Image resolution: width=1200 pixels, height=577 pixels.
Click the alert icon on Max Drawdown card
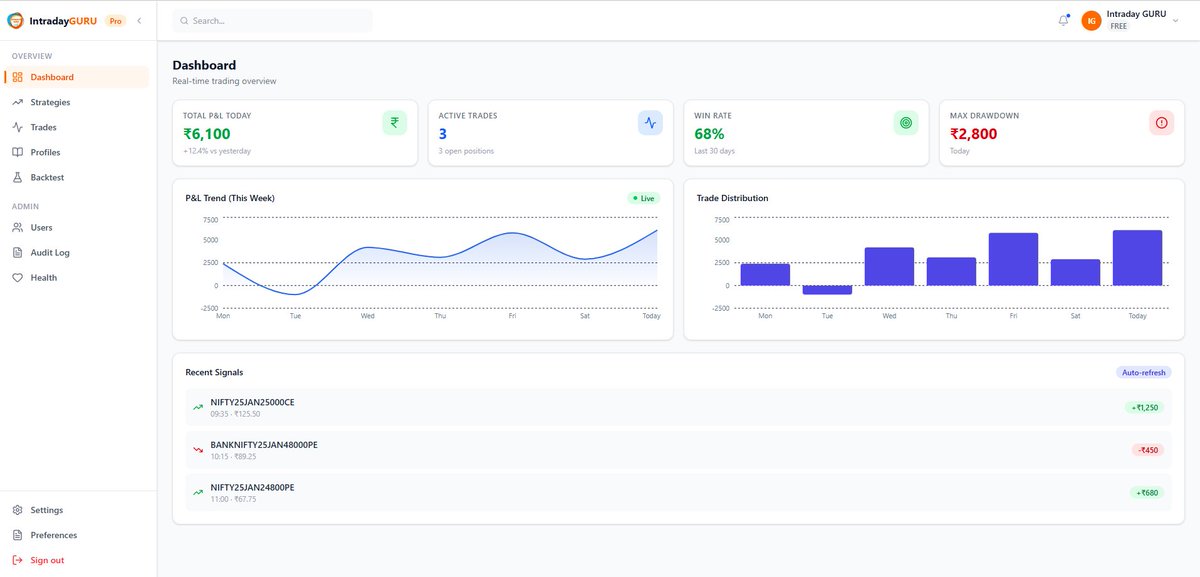click(1162, 123)
